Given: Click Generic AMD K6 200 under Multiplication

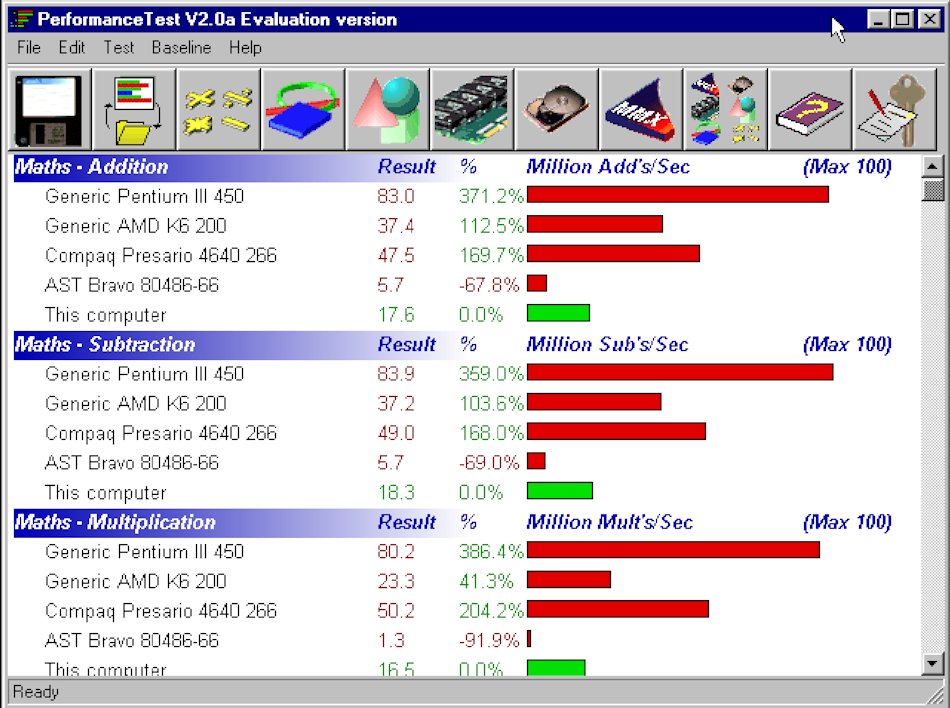Looking at the screenshot, I should (x=136, y=581).
